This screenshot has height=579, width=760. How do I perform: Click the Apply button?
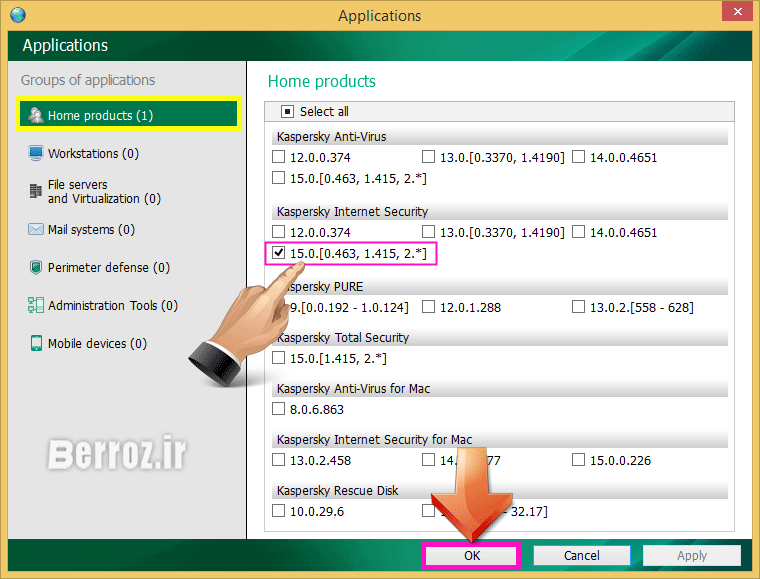click(x=692, y=555)
